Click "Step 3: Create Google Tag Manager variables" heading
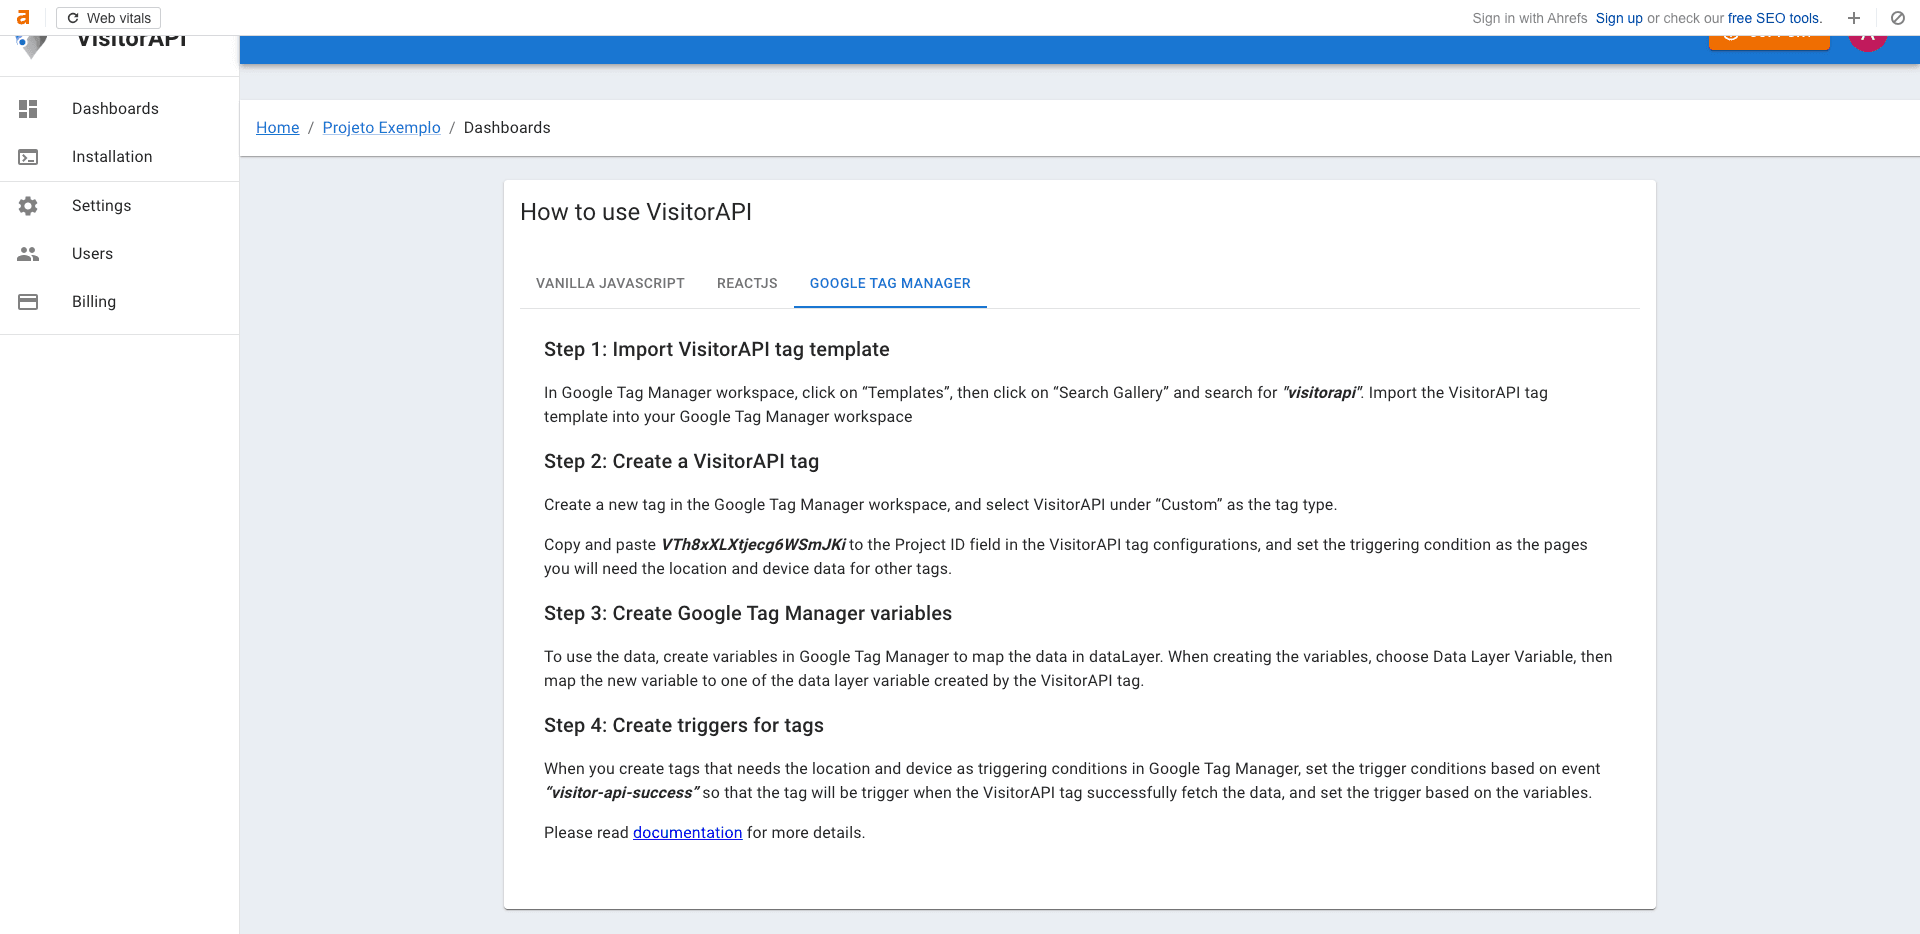Viewport: 1920px width, 934px height. (x=748, y=613)
